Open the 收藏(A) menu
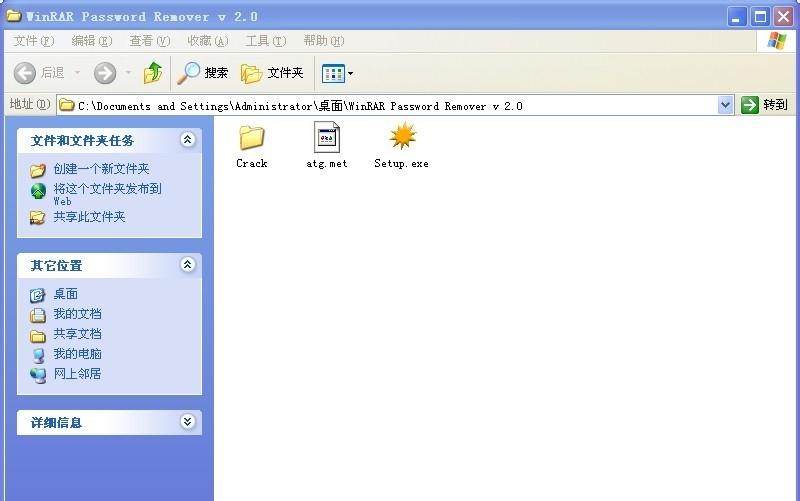This screenshot has width=800, height=501. [x=208, y=41]
